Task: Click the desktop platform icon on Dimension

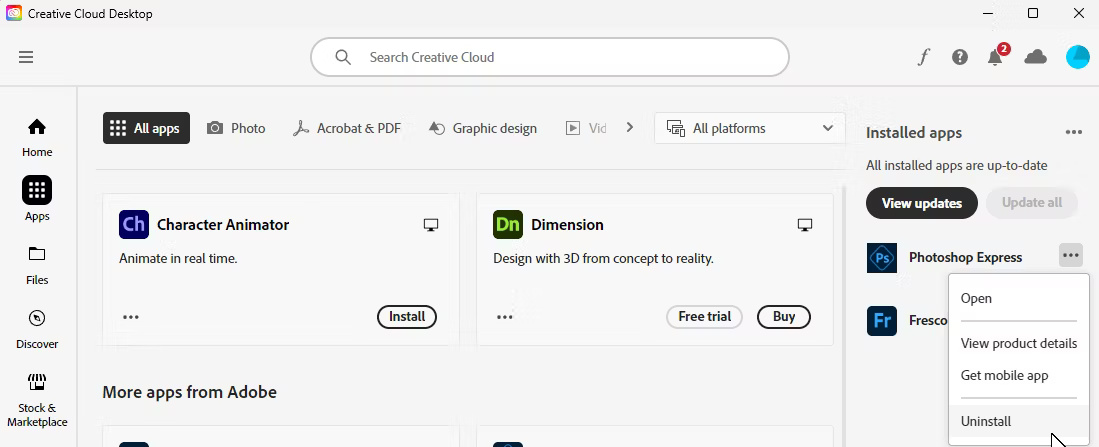Action: [805, 225]
